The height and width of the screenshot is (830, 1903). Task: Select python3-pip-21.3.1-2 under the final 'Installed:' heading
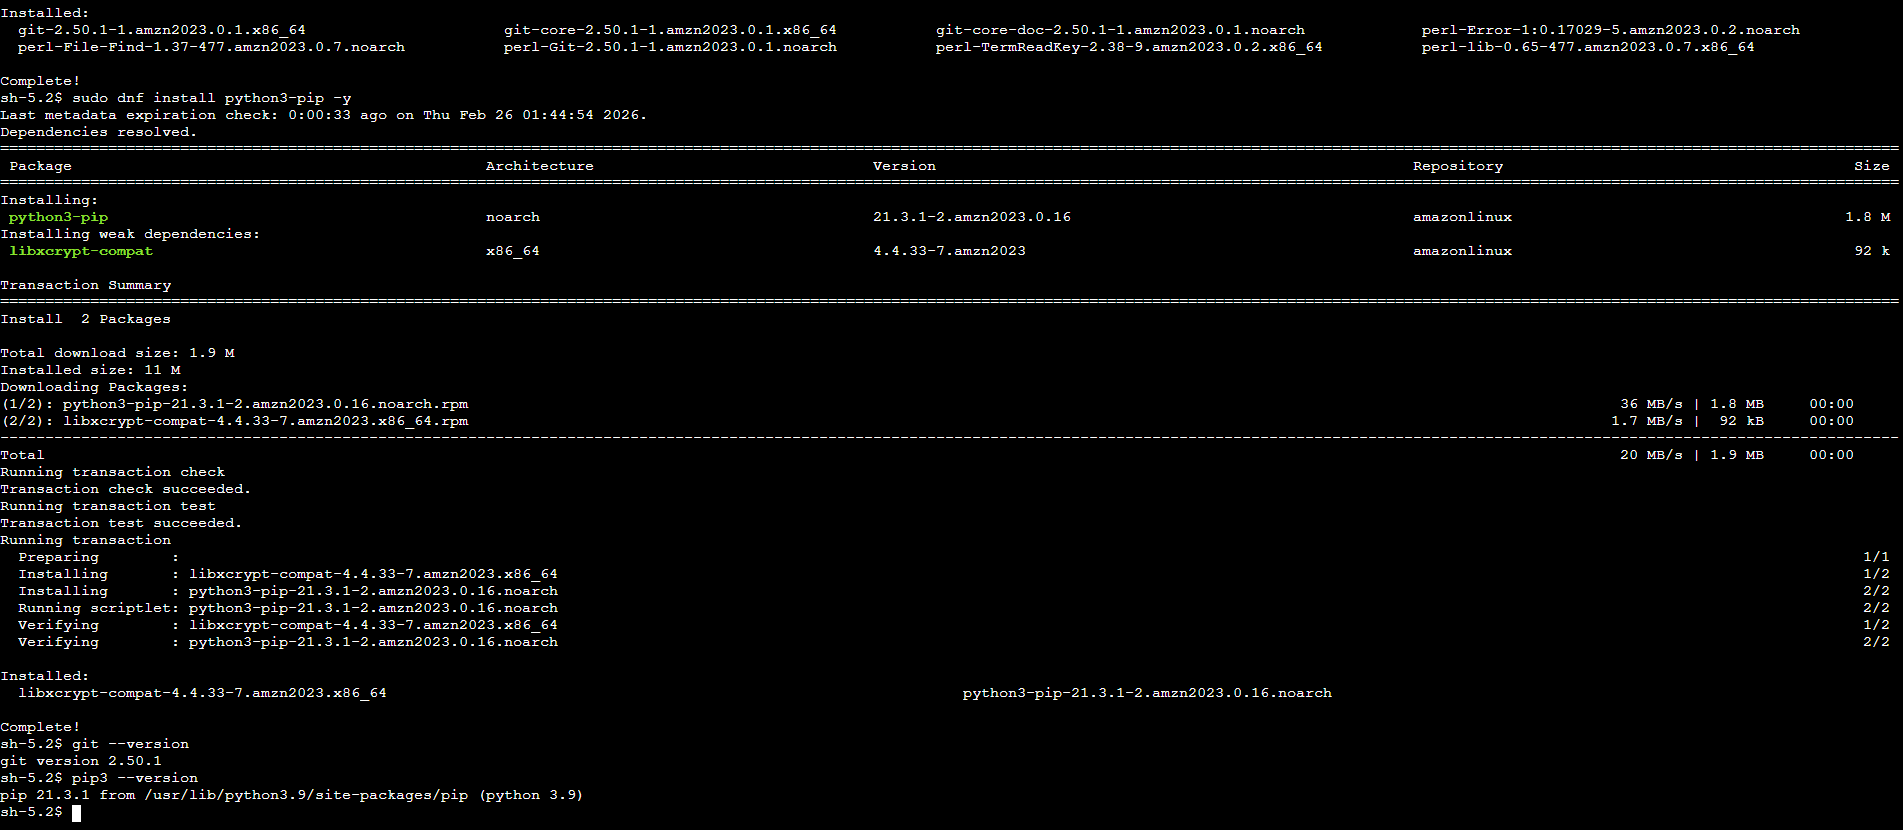coord(1147,693)
